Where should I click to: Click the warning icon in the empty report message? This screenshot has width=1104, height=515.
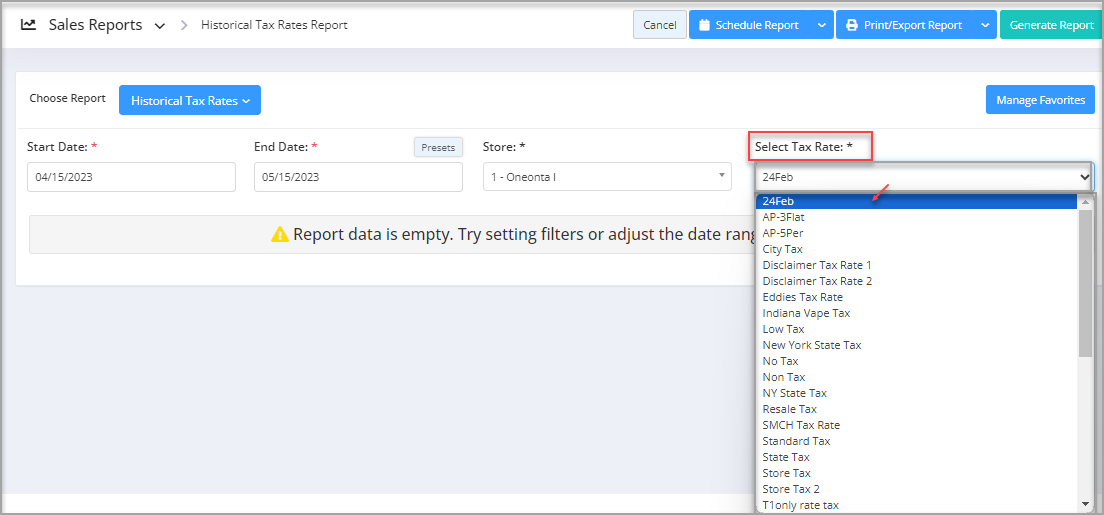coord(280,234)
